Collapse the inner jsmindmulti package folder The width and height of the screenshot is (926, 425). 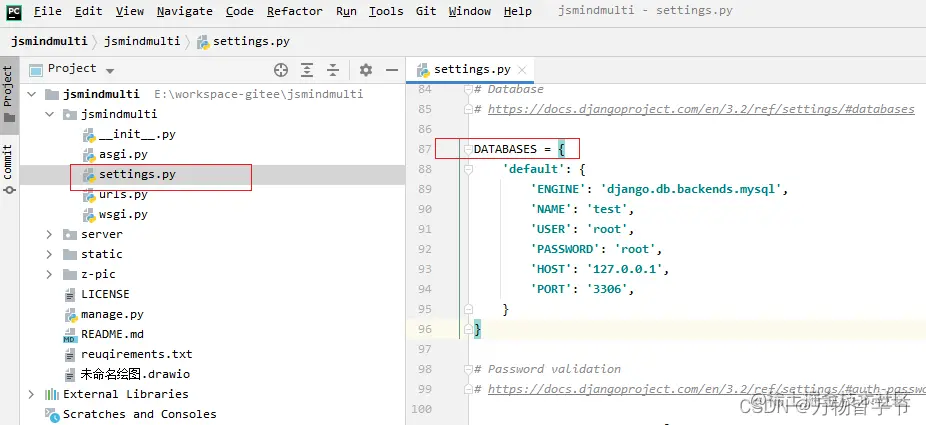(50, 115)
